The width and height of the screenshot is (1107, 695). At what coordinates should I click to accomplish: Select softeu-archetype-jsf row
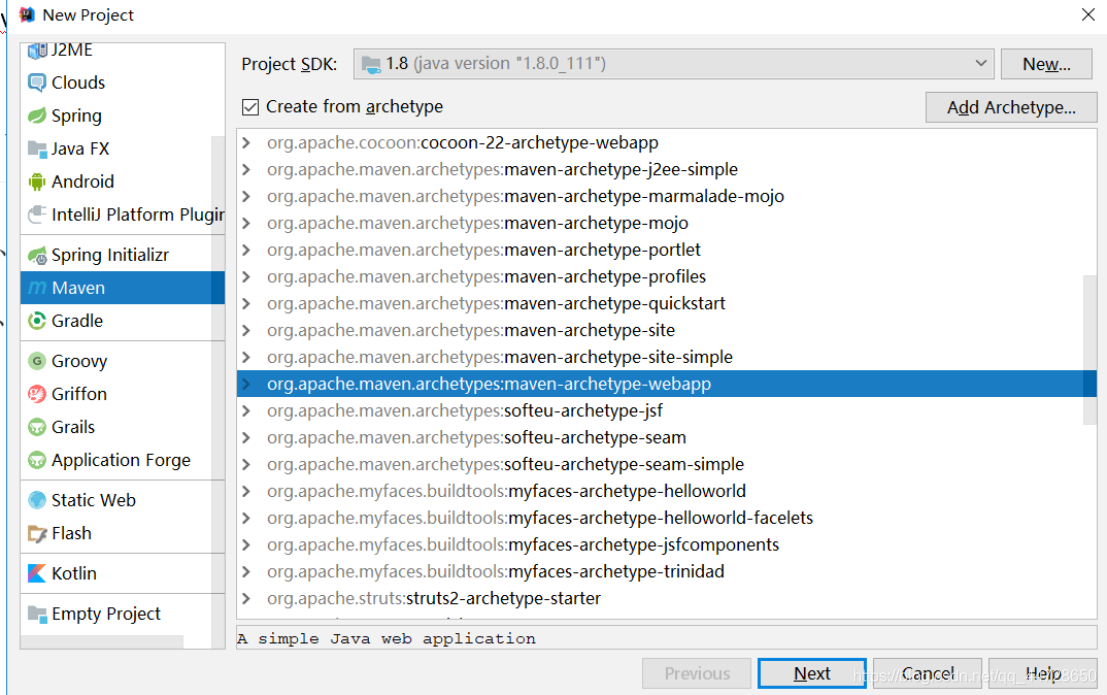[x=666, y=411]
